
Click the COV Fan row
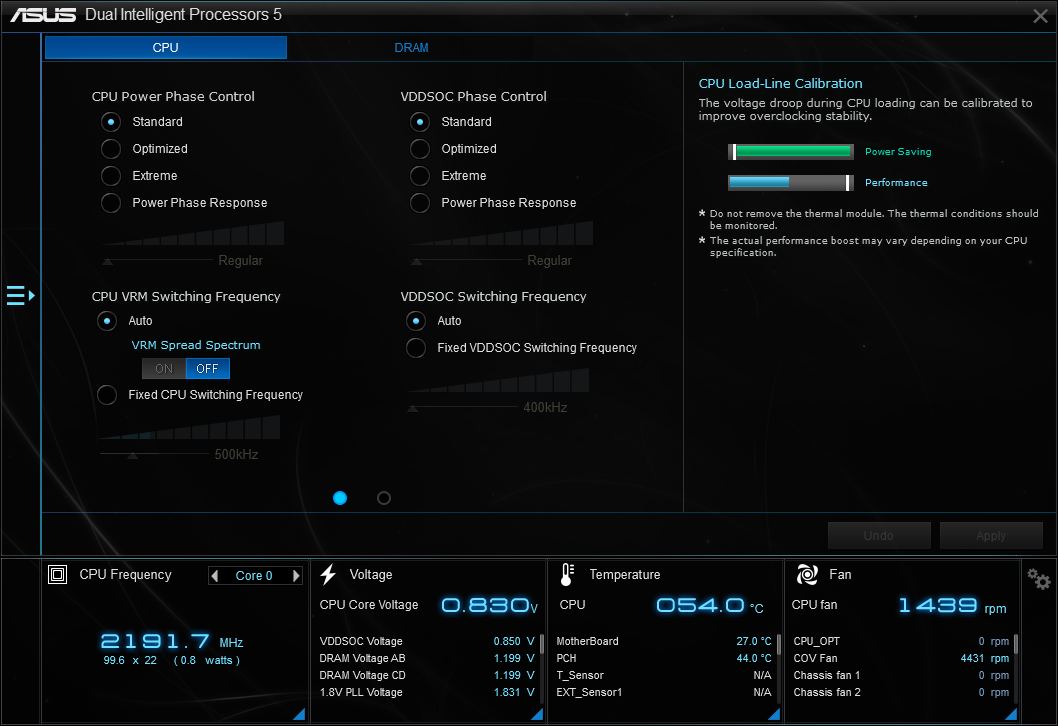pyautogui.click(x=901, y=659)
